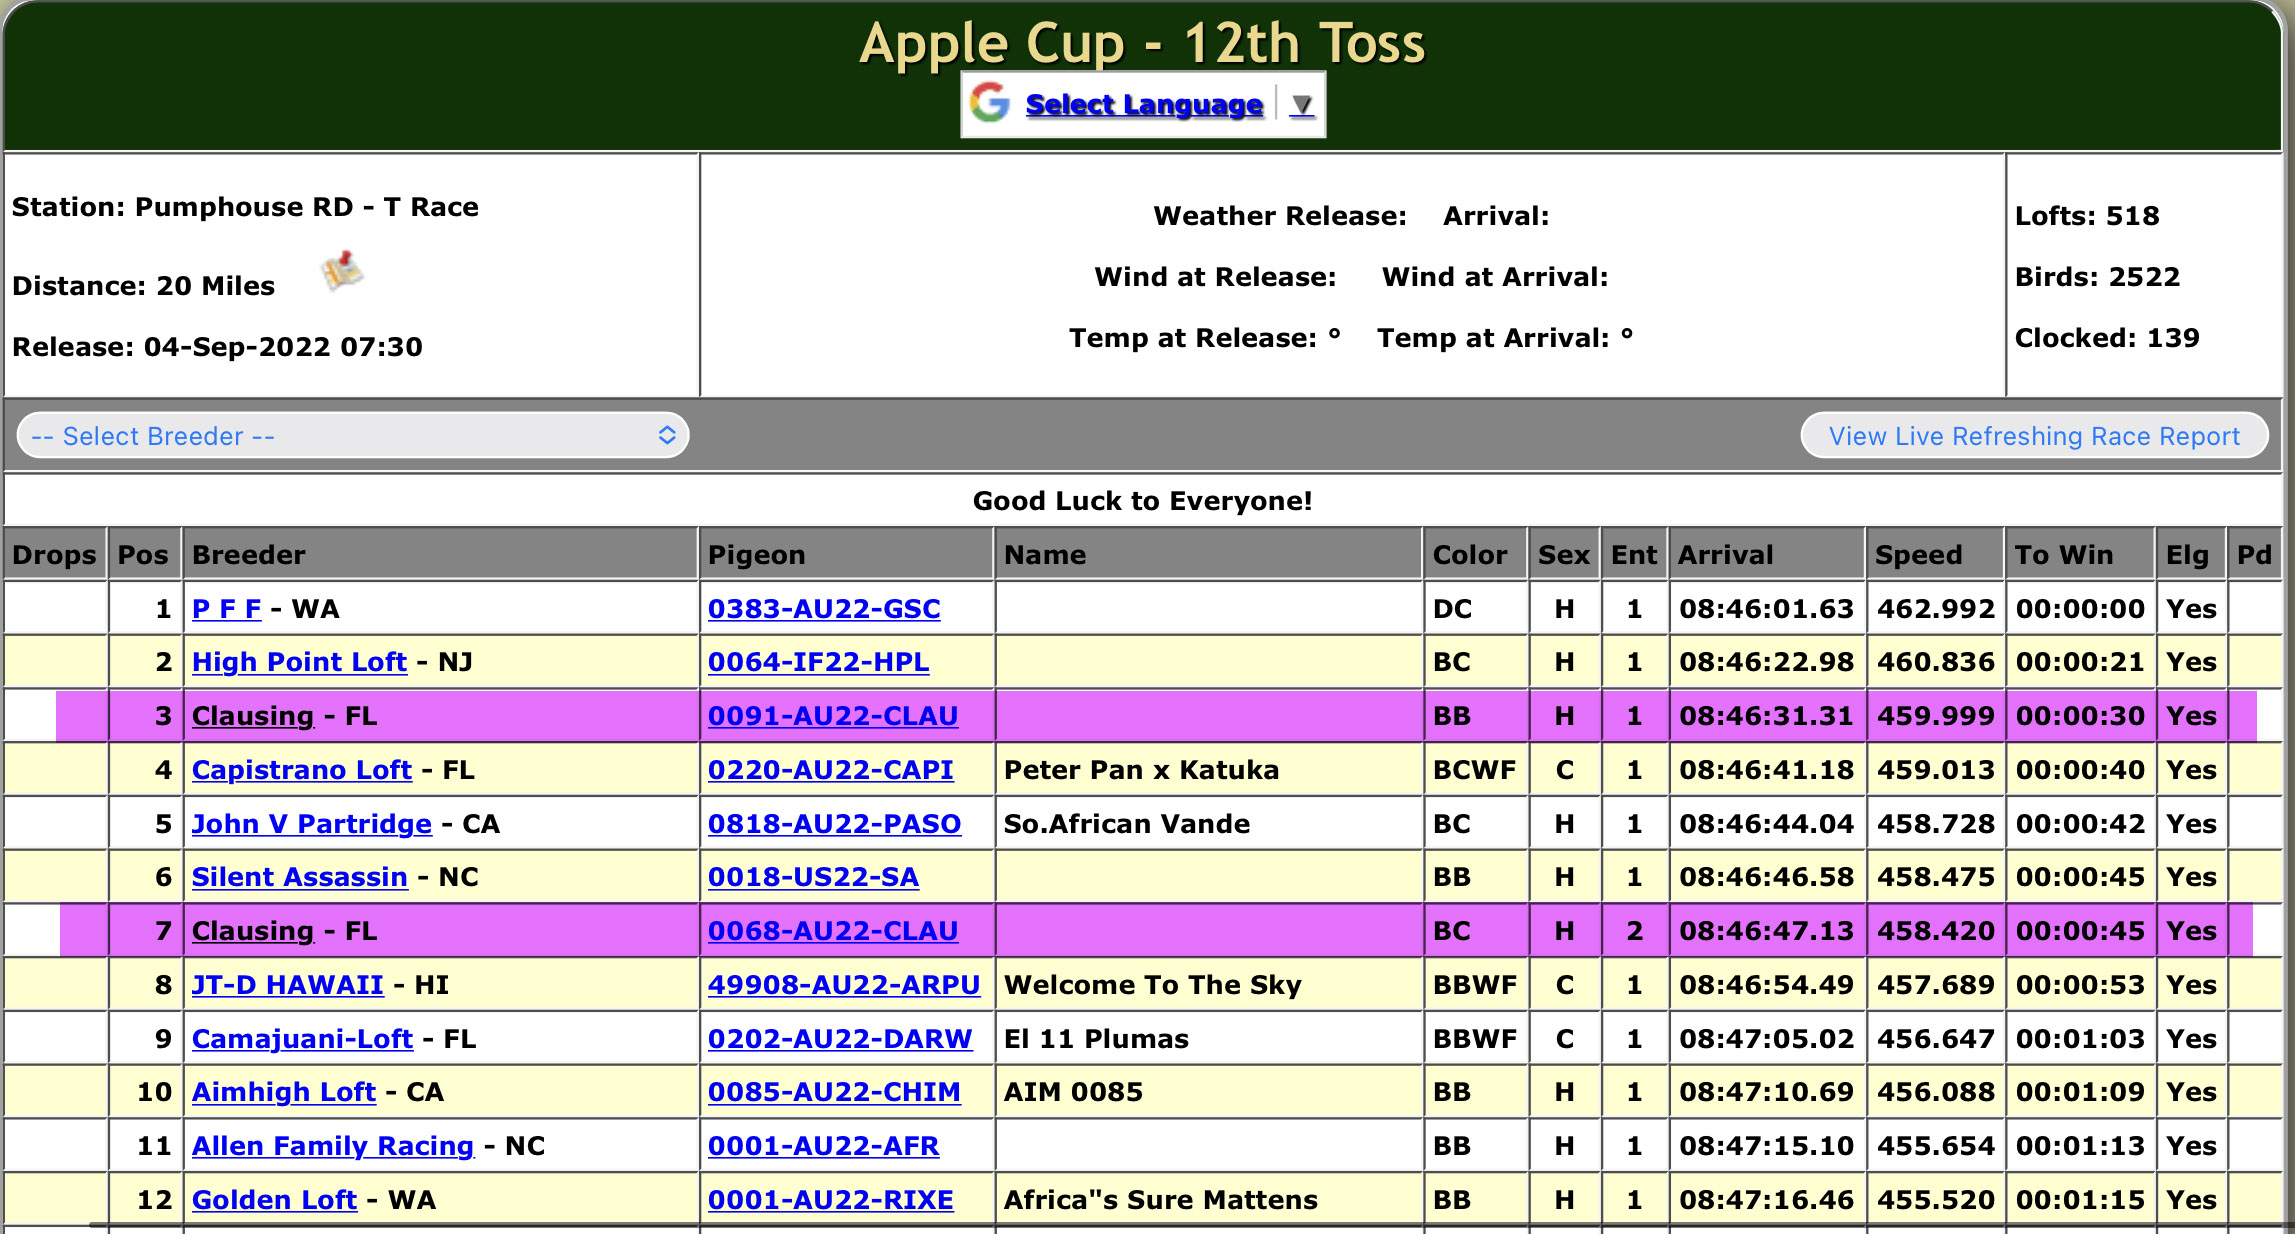Click the Select Language link
The image size is (2295, 1234).
pyautogui.click(x=1143, y=104)
